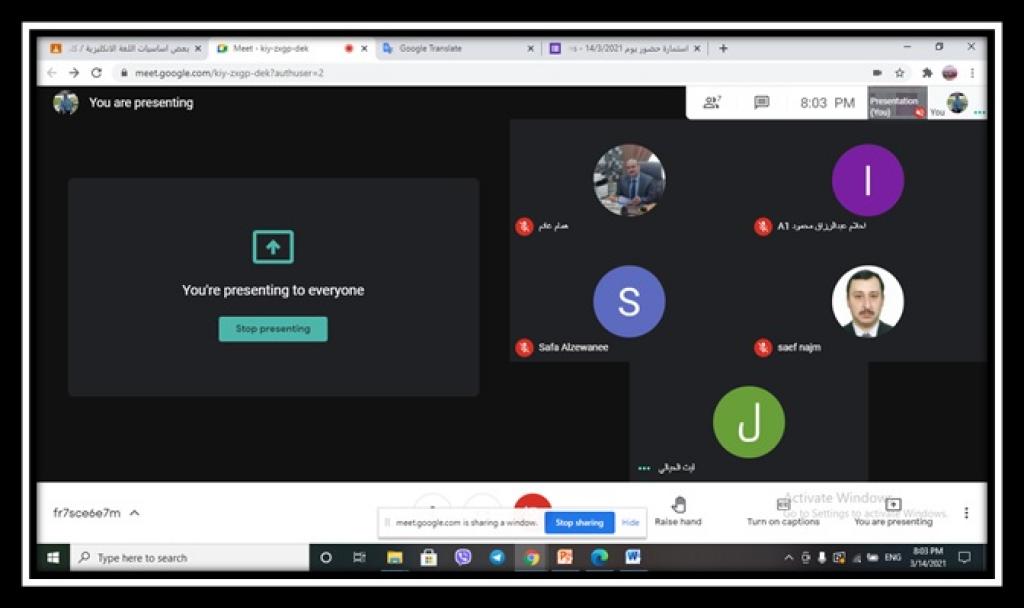Open the Chrome extensions puzzle icon
Image resolution: width=1024 pixels, height=608 pixels.
(926, 73)
